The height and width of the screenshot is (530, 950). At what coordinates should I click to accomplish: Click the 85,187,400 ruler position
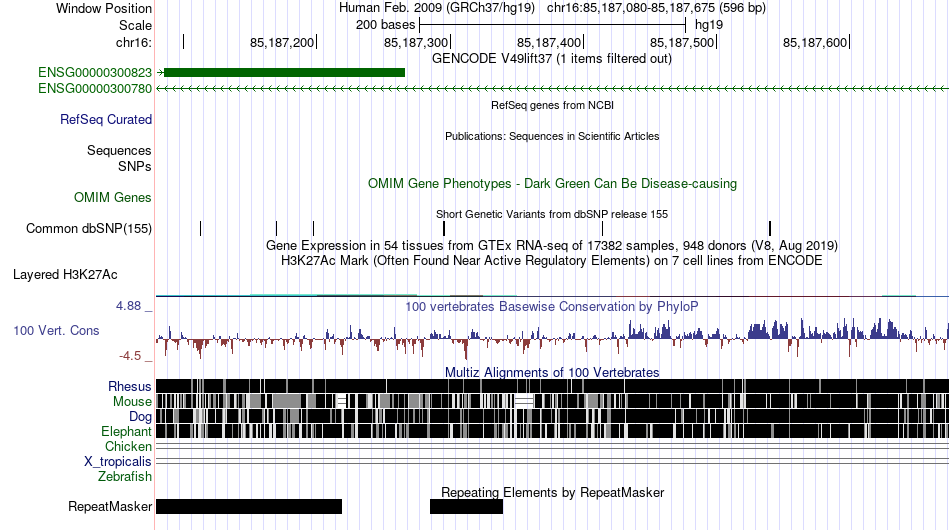tap(549, 42)
